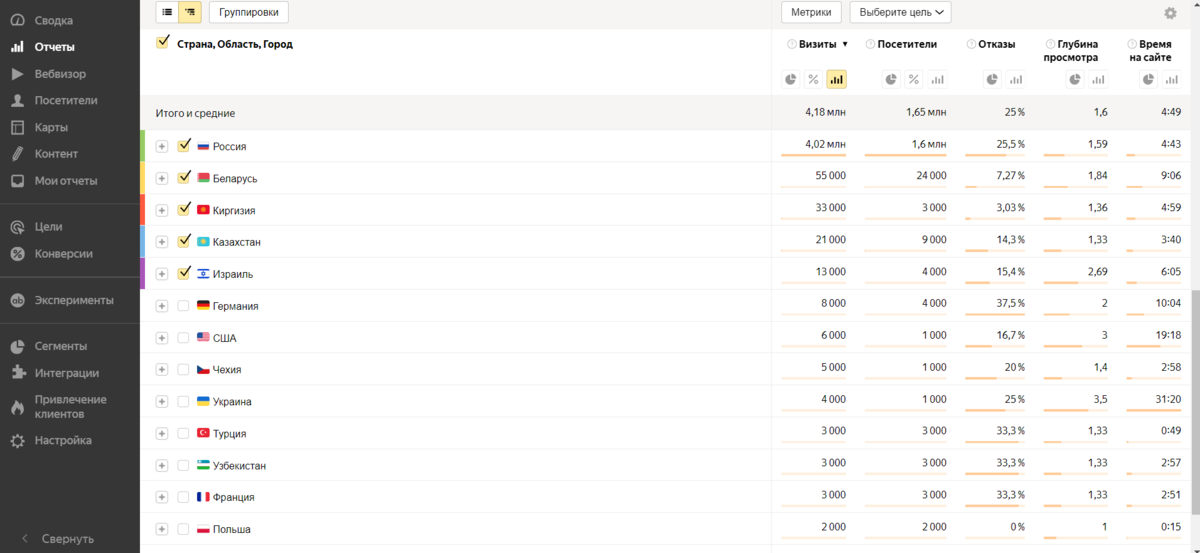Expand the Турция row

tap(162, 433)
